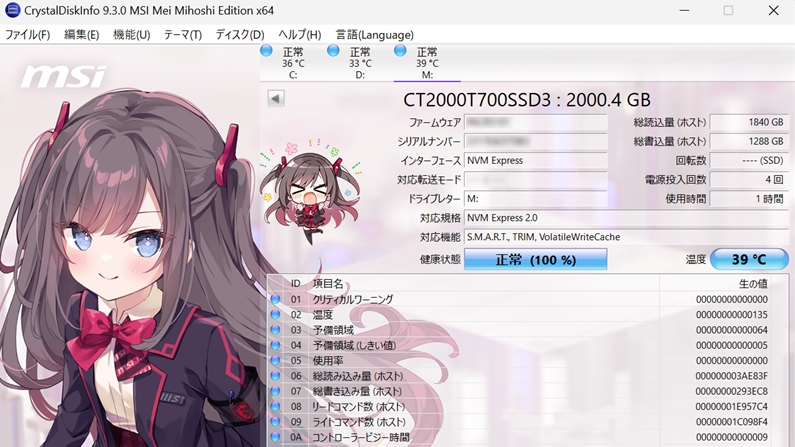This screenshot has height=447, width=795.
Task: Go to previous disk with left arrow
Action: point(276,98)
